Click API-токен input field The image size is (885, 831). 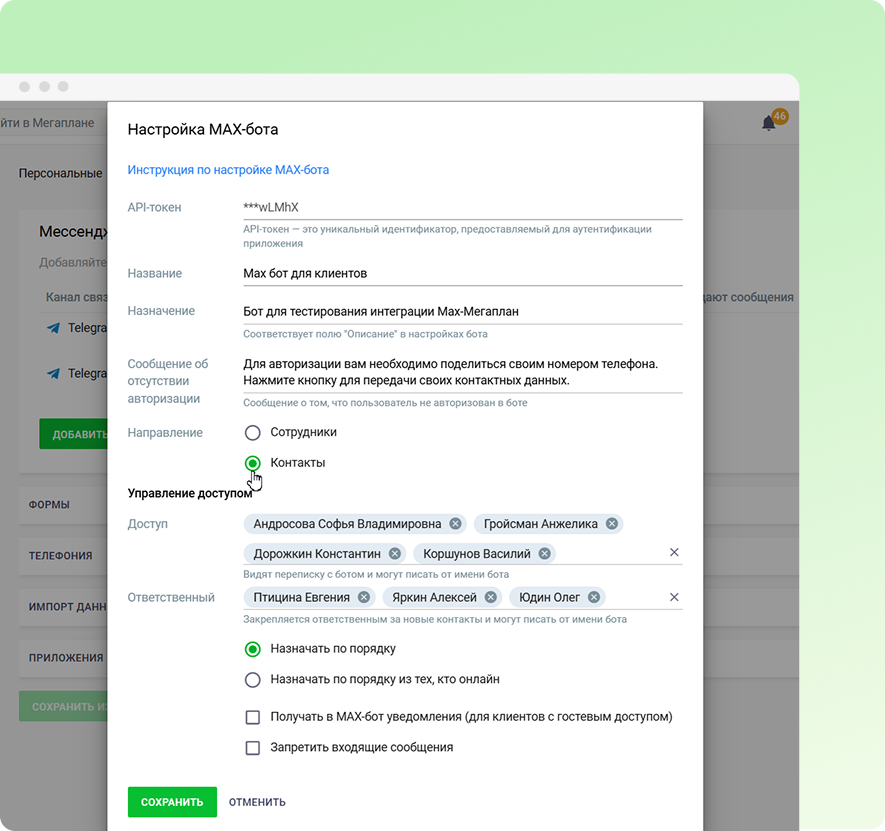click(x=463, y=208)
